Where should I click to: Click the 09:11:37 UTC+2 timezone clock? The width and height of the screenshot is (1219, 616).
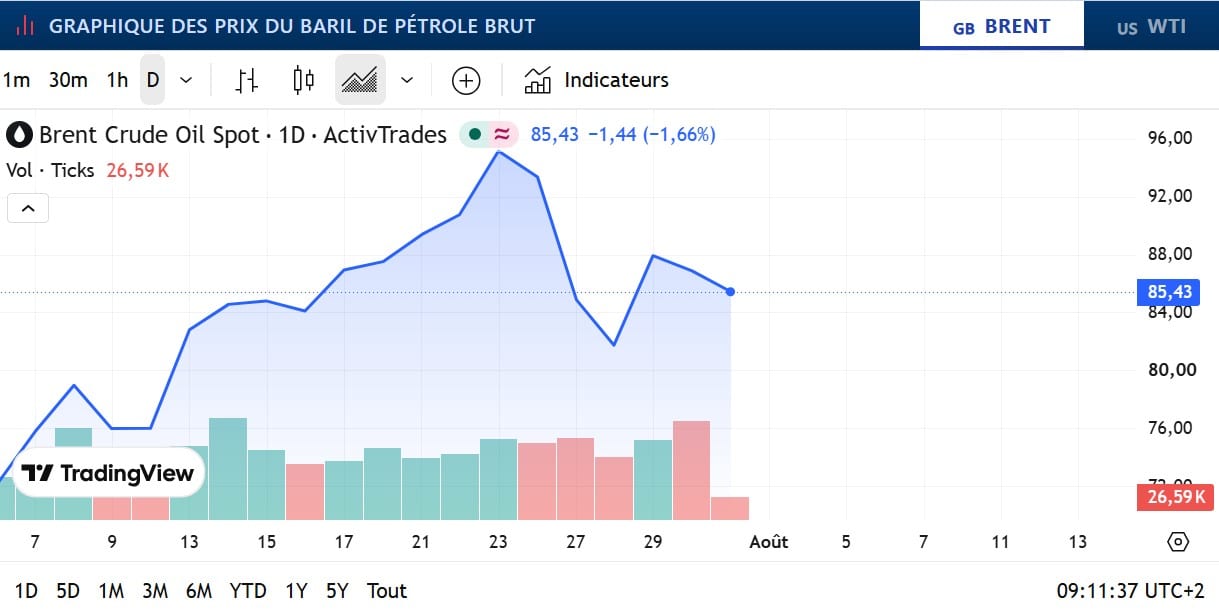tap(1131, 591)
